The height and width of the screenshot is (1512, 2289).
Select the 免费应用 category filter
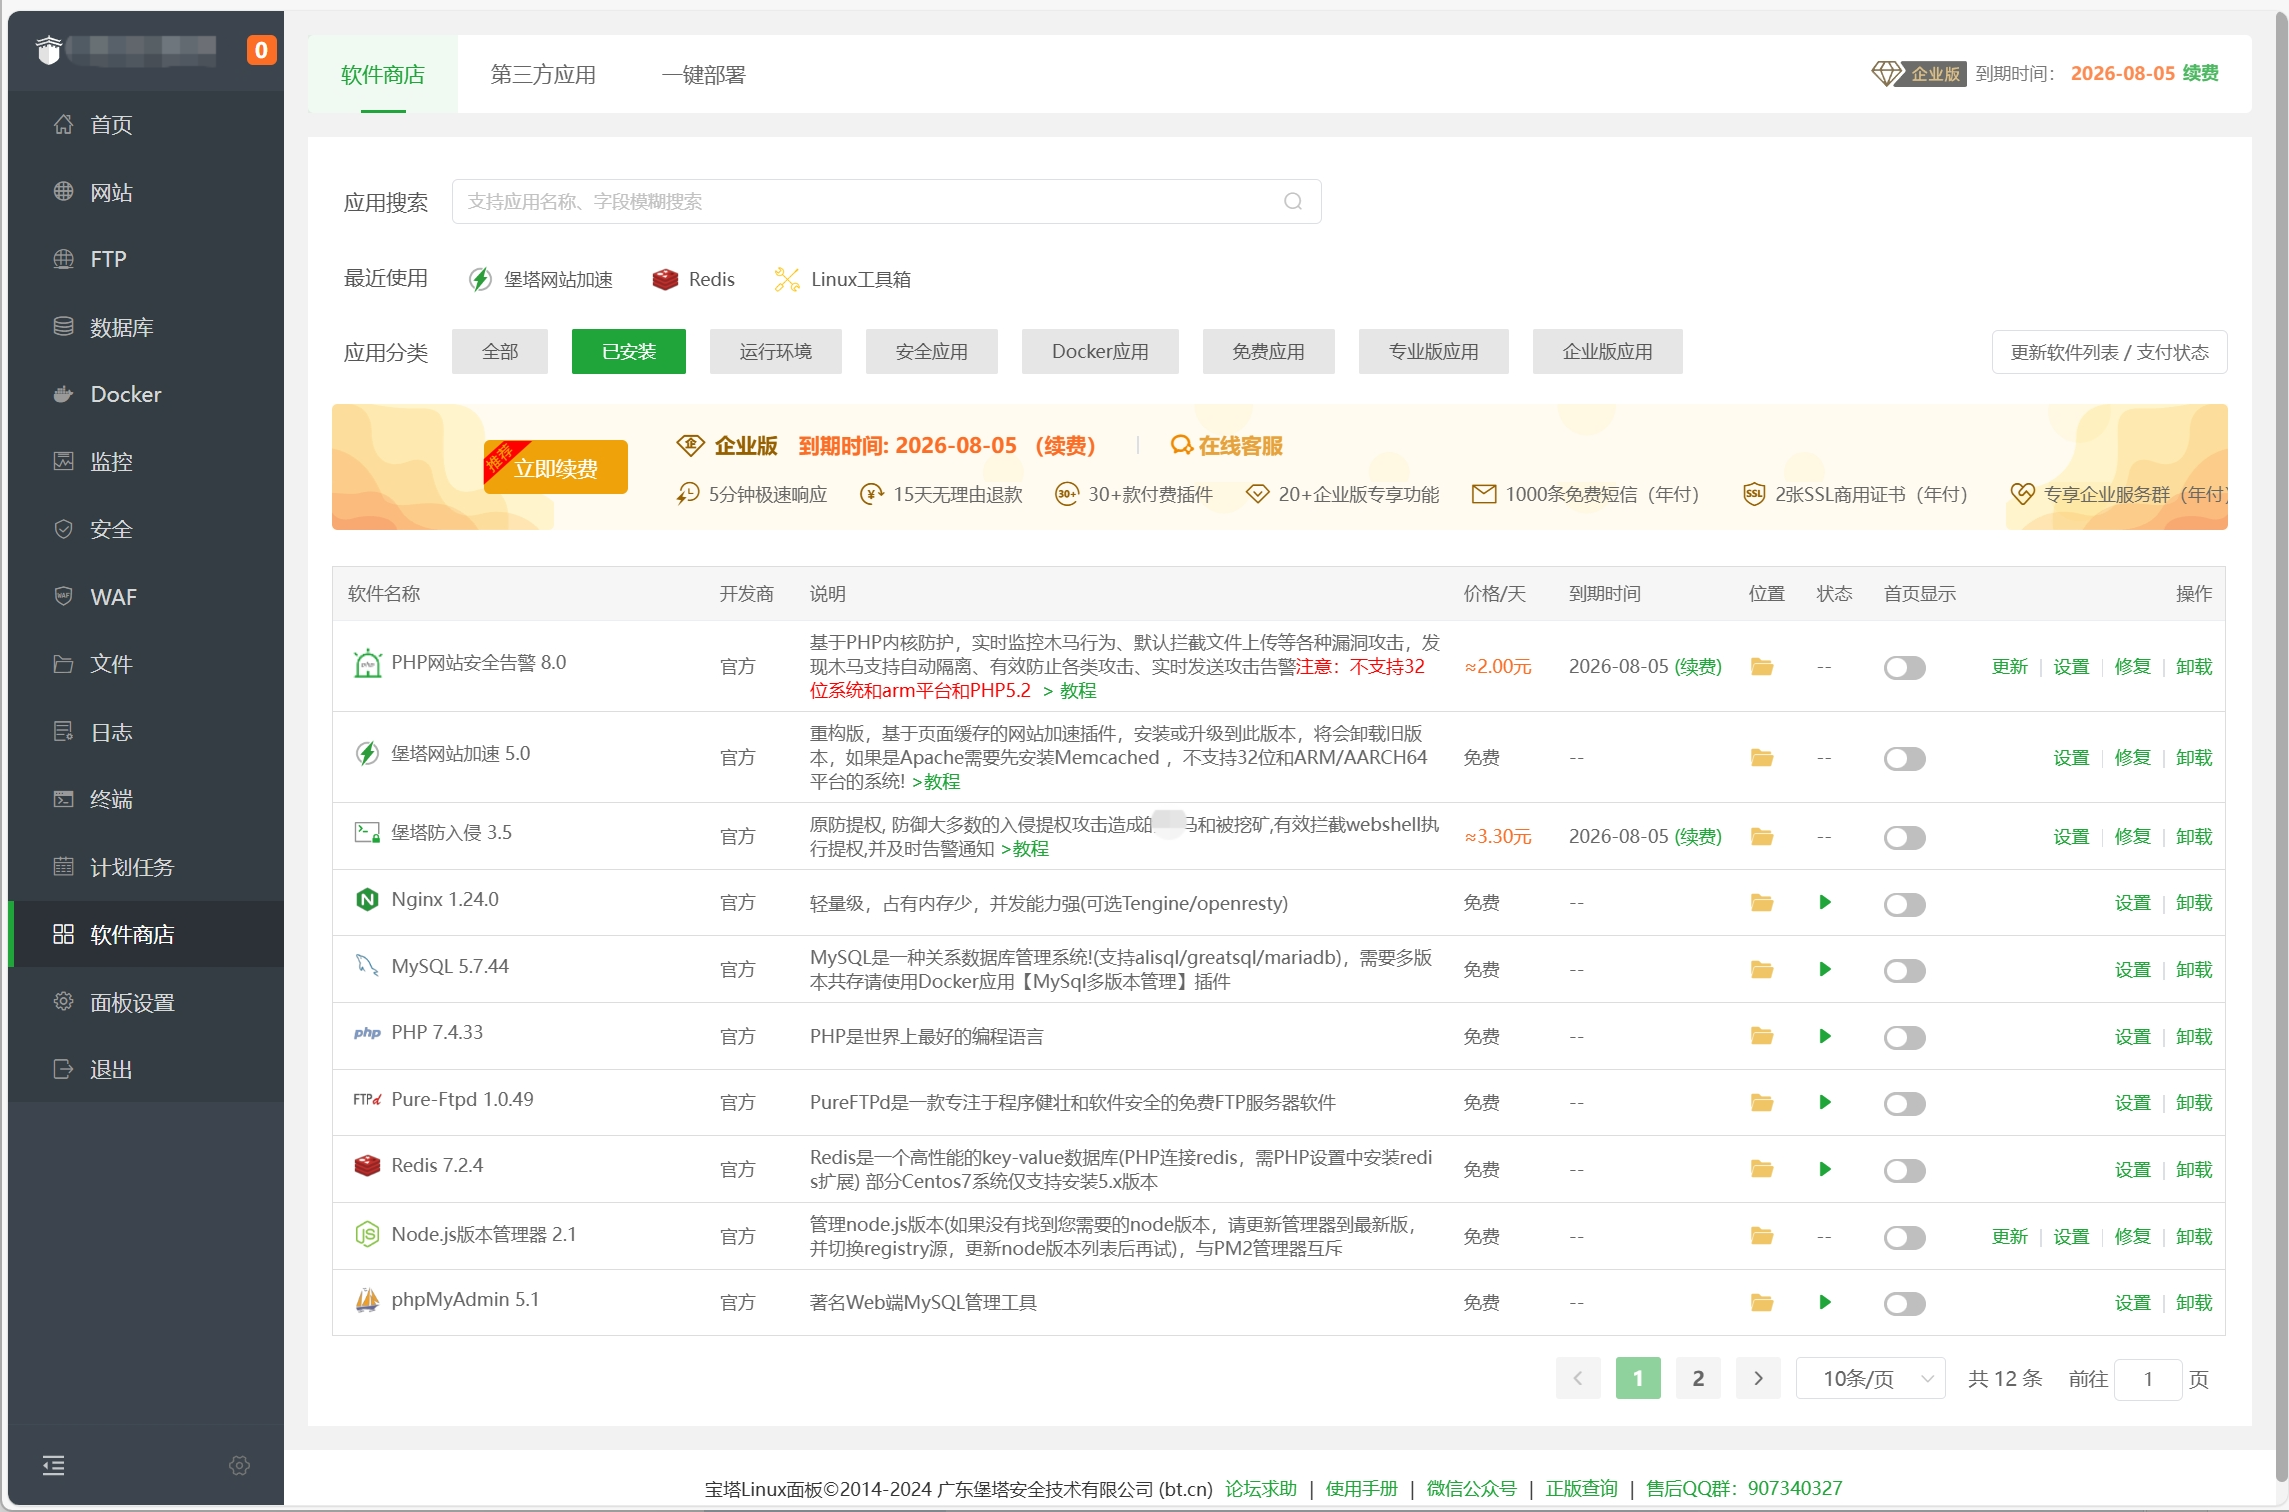coord(1268,352)
